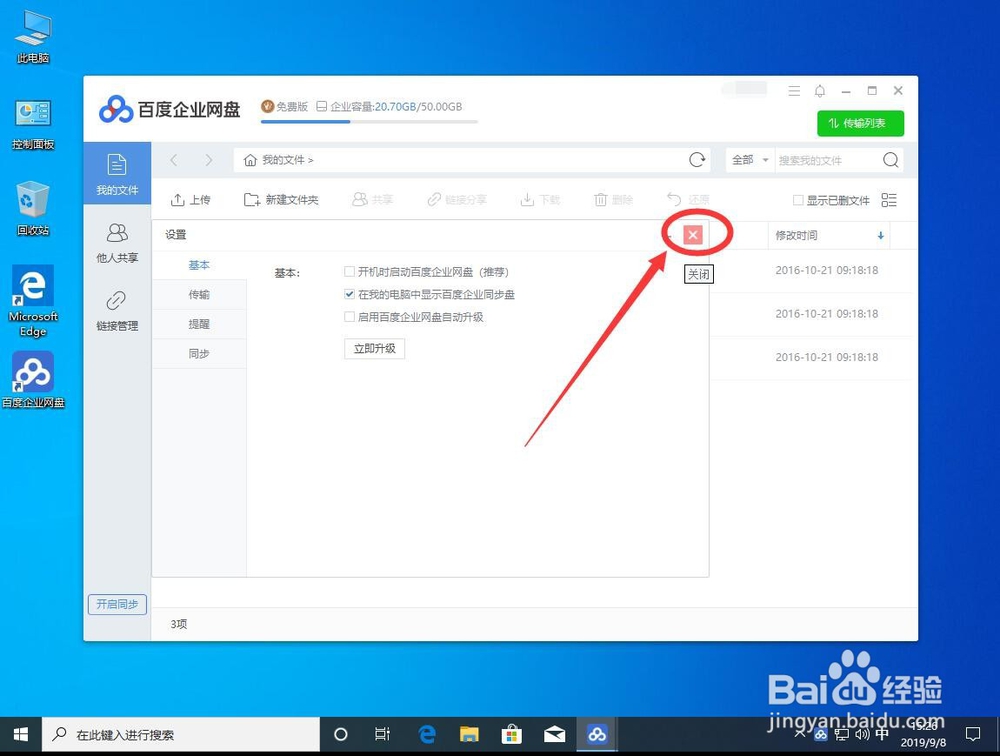Create a folder with 新建文件夹
Viewport: 1000px width, 756px height.
[281, 200]
